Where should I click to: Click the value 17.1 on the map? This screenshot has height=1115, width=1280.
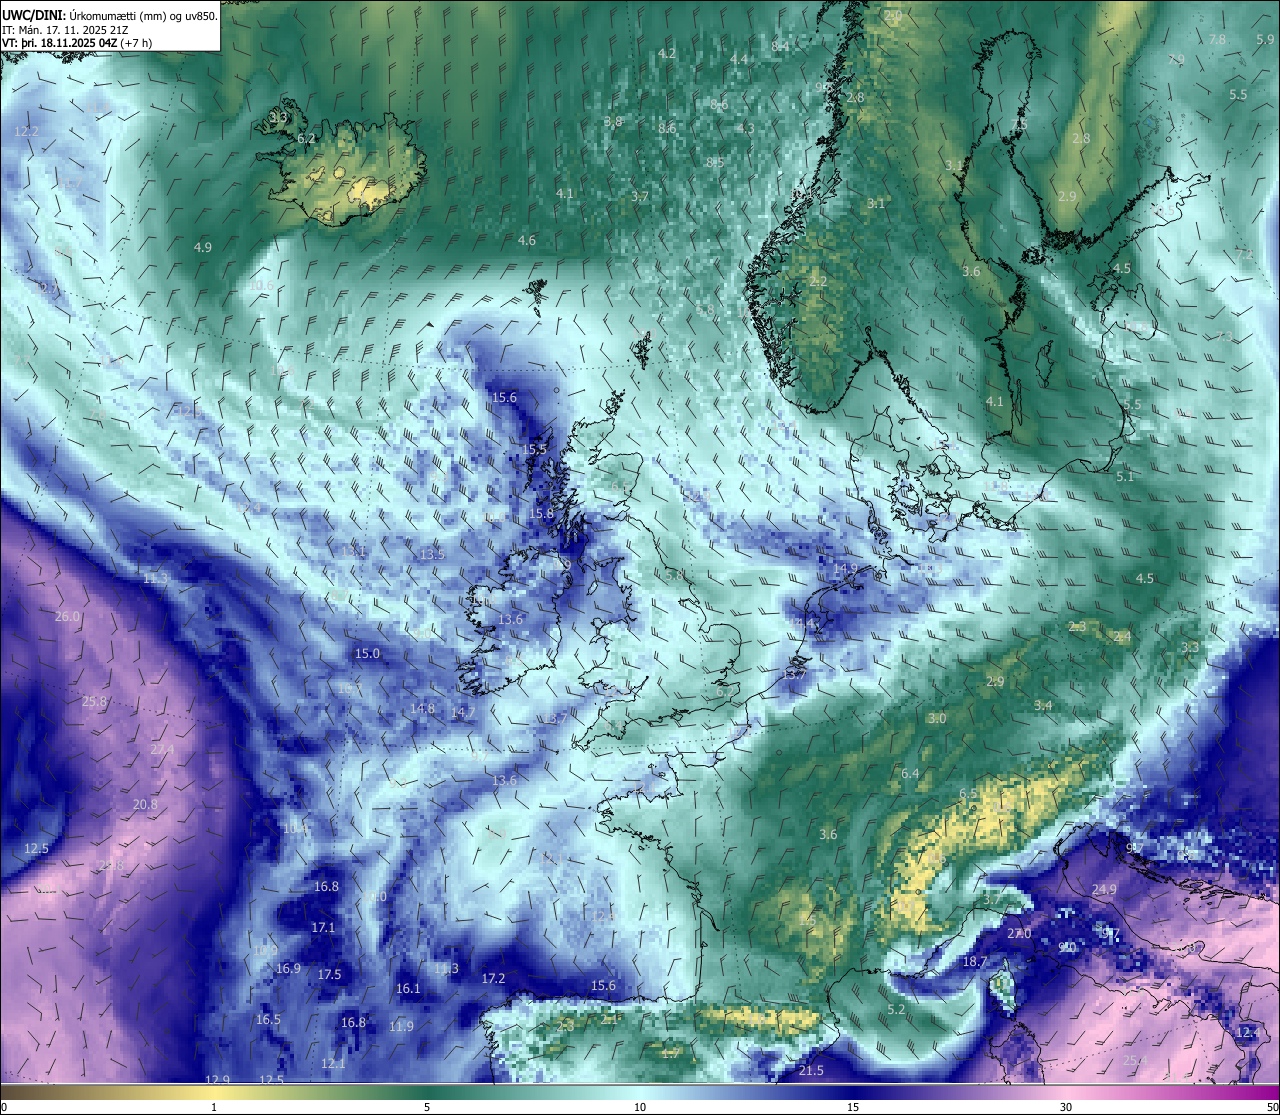coord(323,928)
